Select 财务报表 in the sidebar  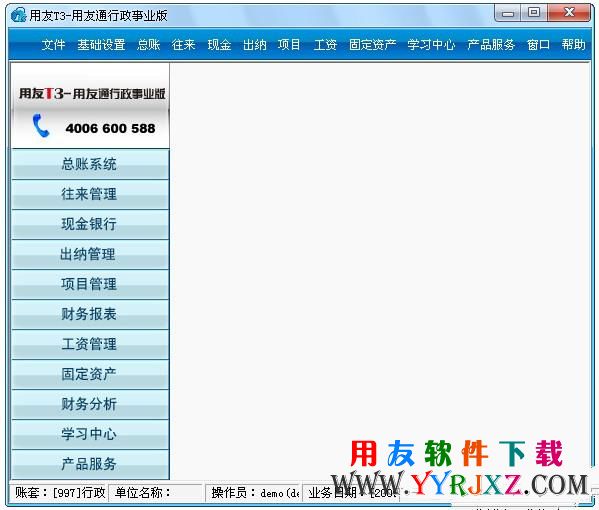(x=90, y=314)
